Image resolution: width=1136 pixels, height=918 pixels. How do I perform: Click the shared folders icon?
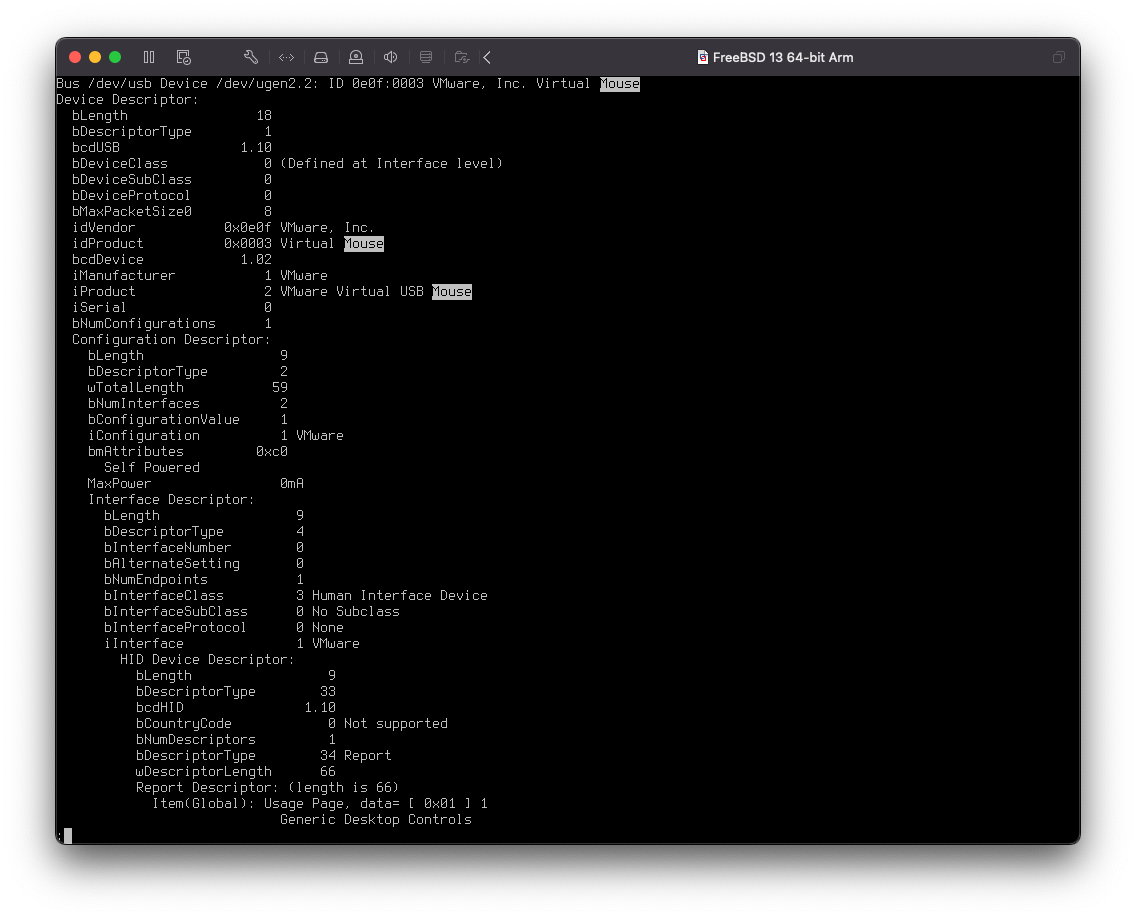point(461,57)
